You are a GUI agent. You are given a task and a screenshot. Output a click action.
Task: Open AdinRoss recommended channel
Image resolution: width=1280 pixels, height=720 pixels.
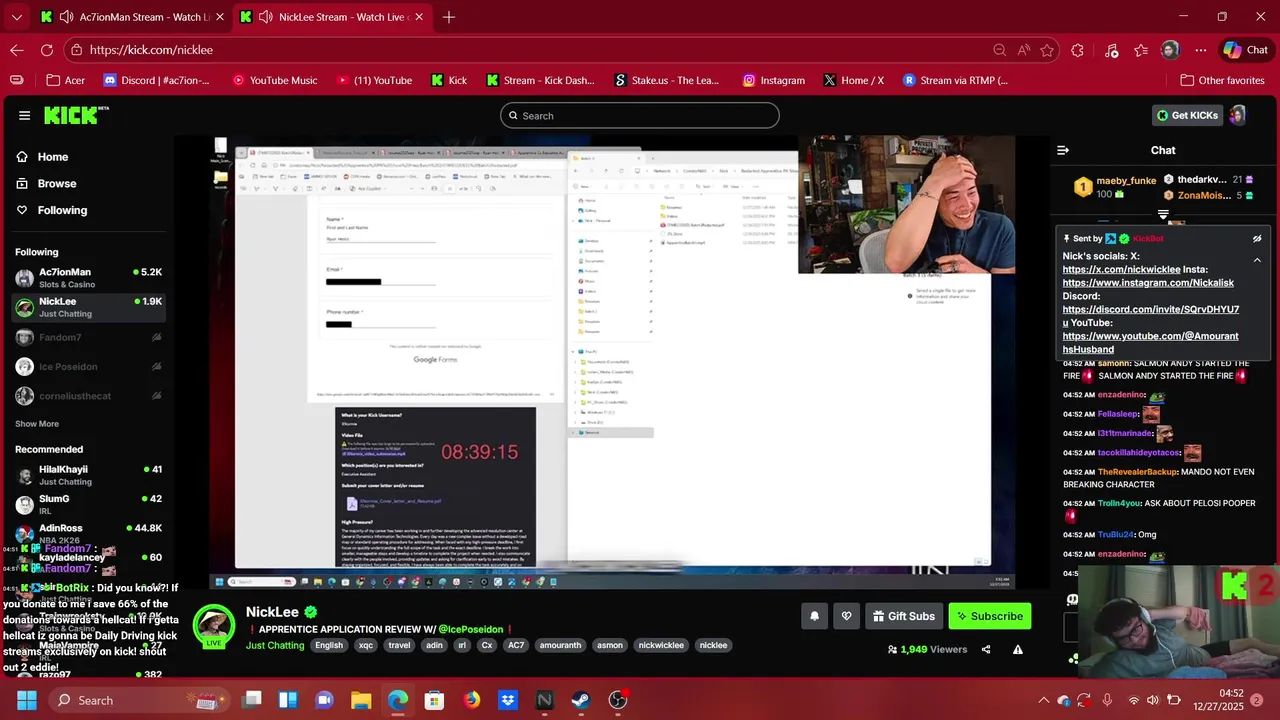click(88, 534)
